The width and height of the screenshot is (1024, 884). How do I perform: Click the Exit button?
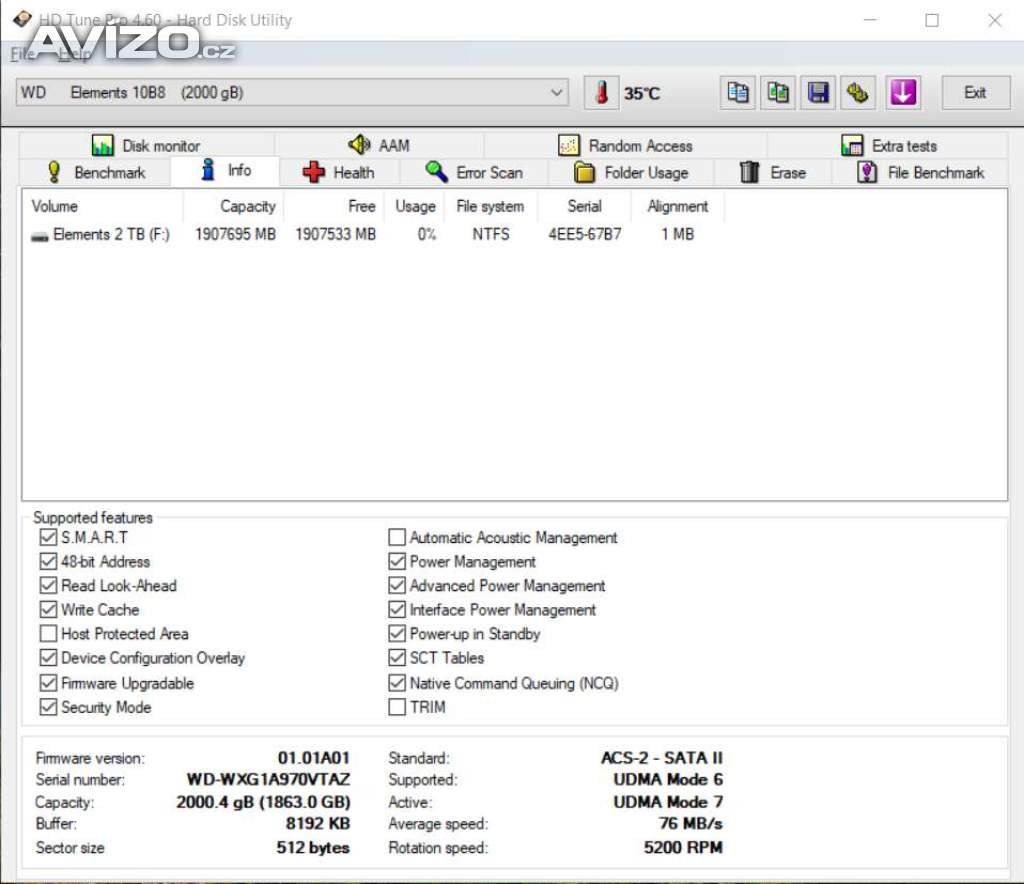(975, 93)
